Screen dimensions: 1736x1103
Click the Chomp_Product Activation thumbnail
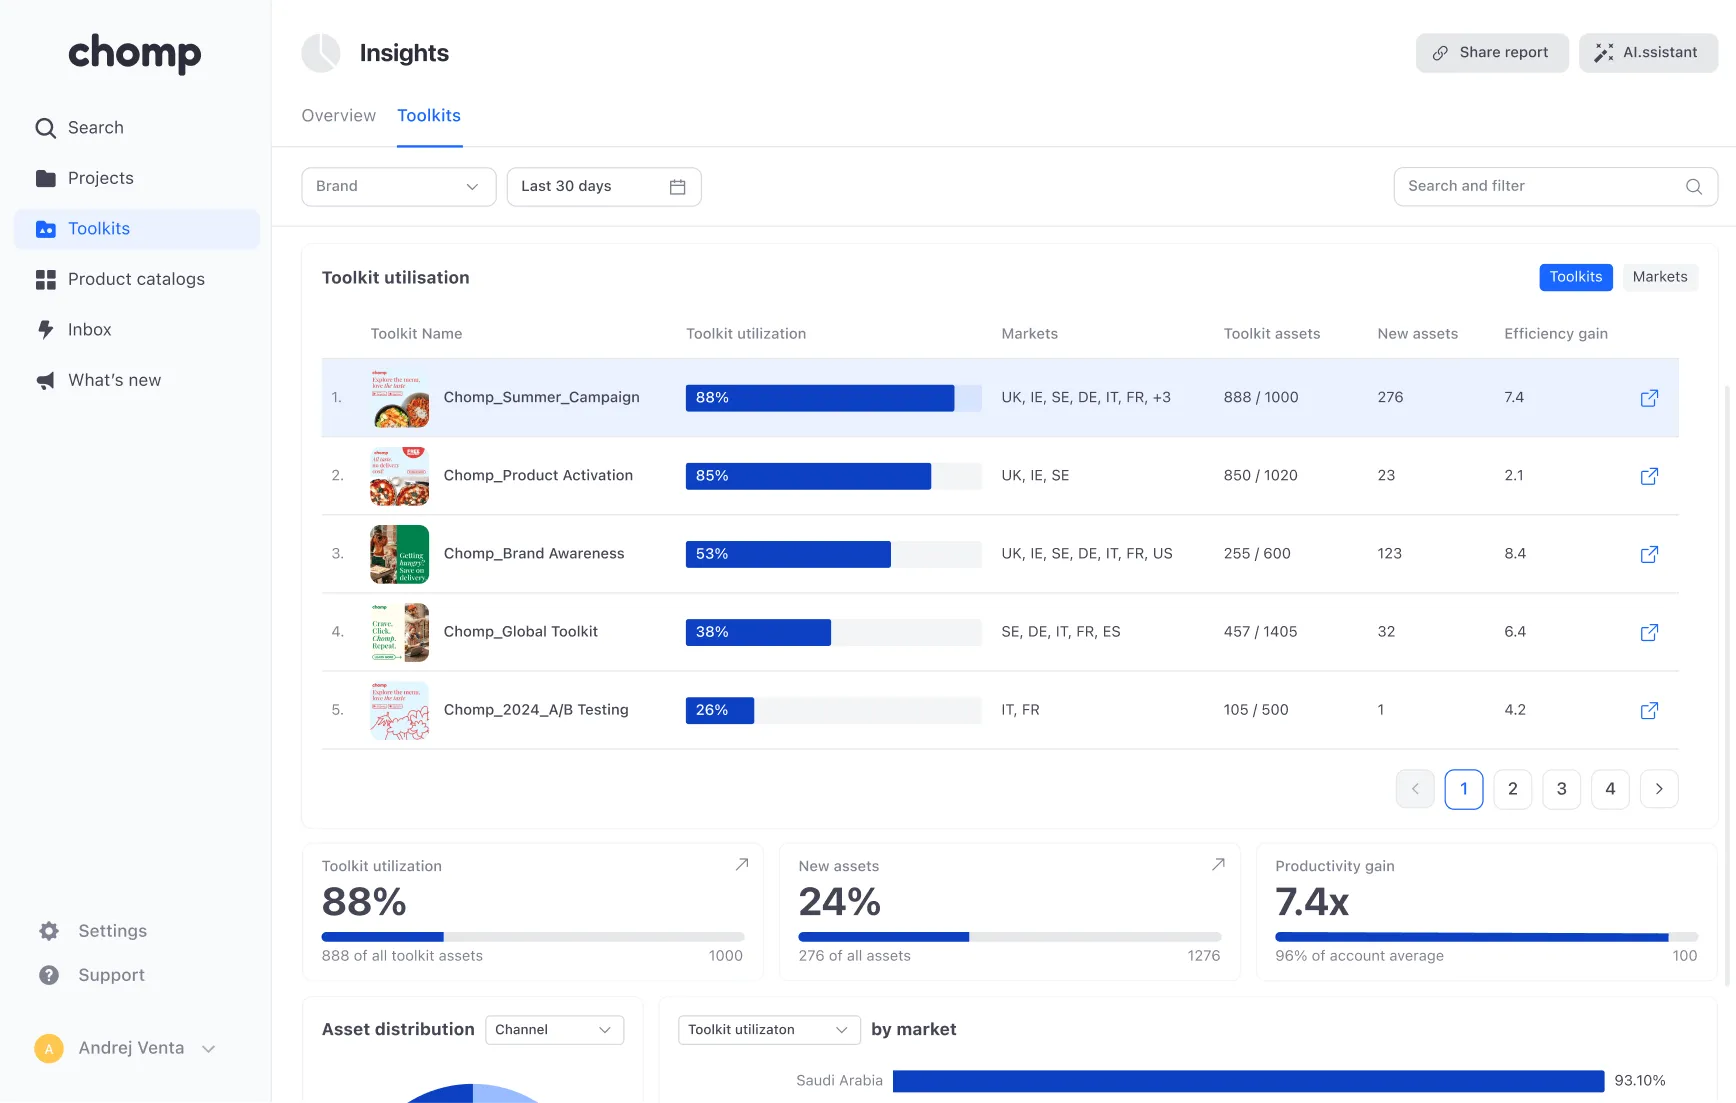400,476
